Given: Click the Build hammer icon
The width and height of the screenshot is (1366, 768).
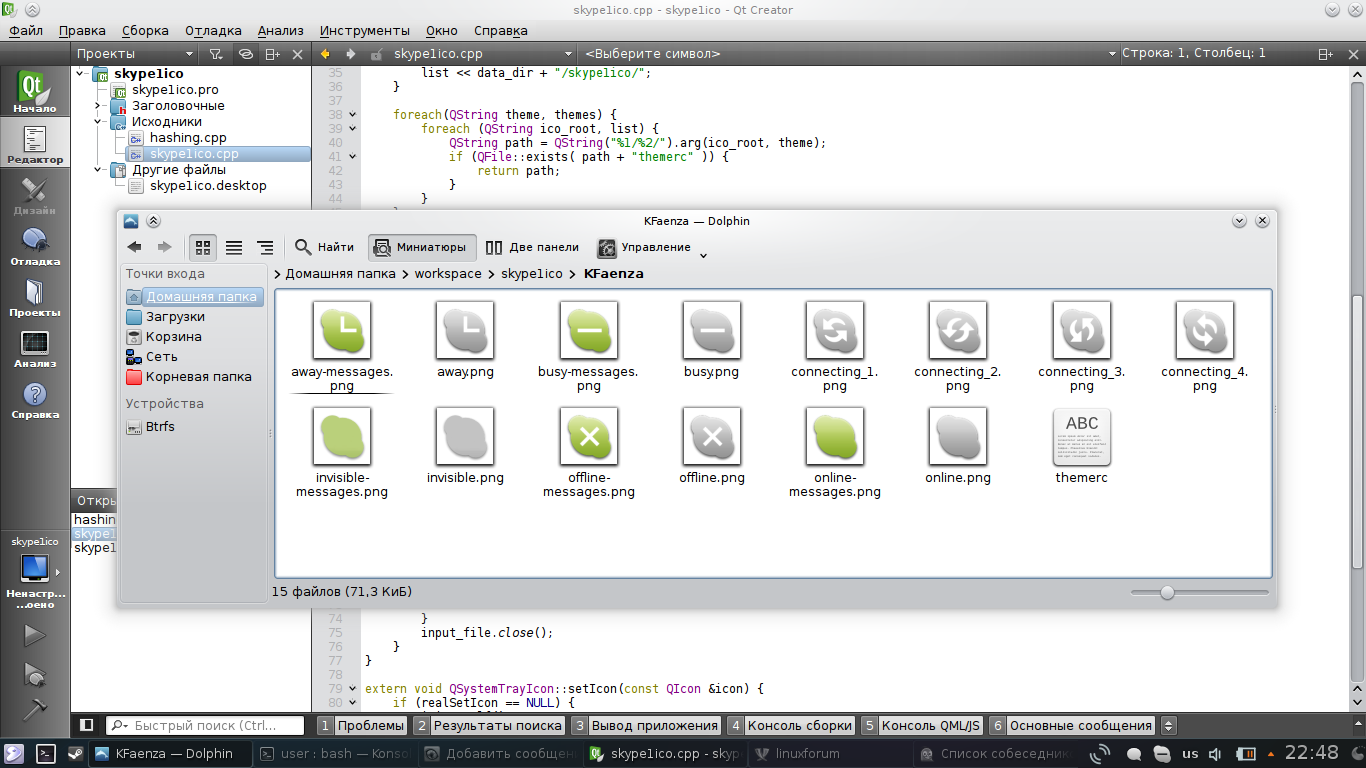Looking at the screenshot, I should 35,709.
